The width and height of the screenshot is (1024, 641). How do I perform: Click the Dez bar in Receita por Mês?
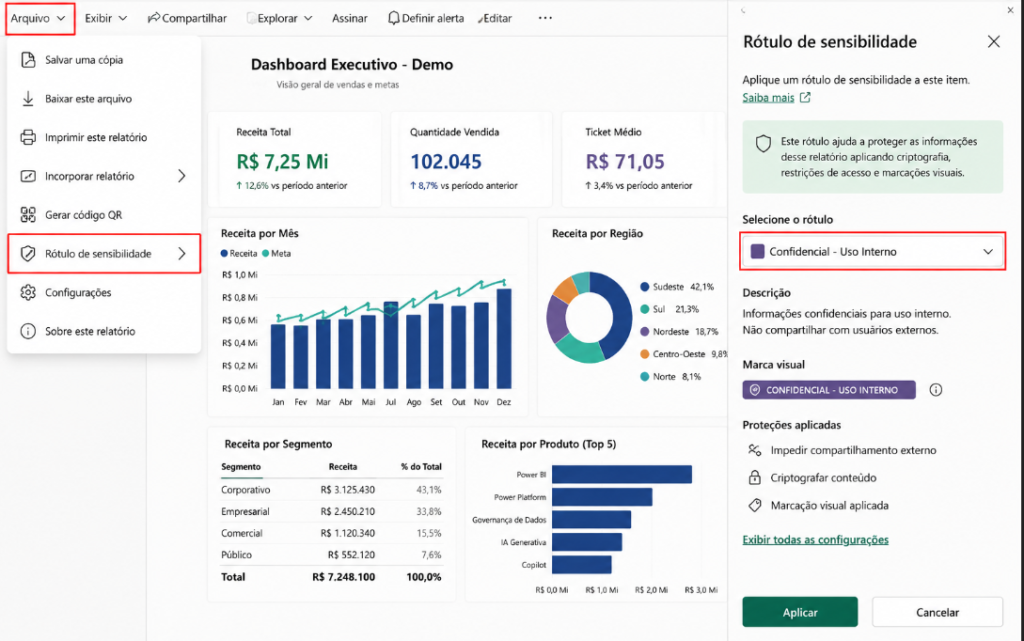504,339
